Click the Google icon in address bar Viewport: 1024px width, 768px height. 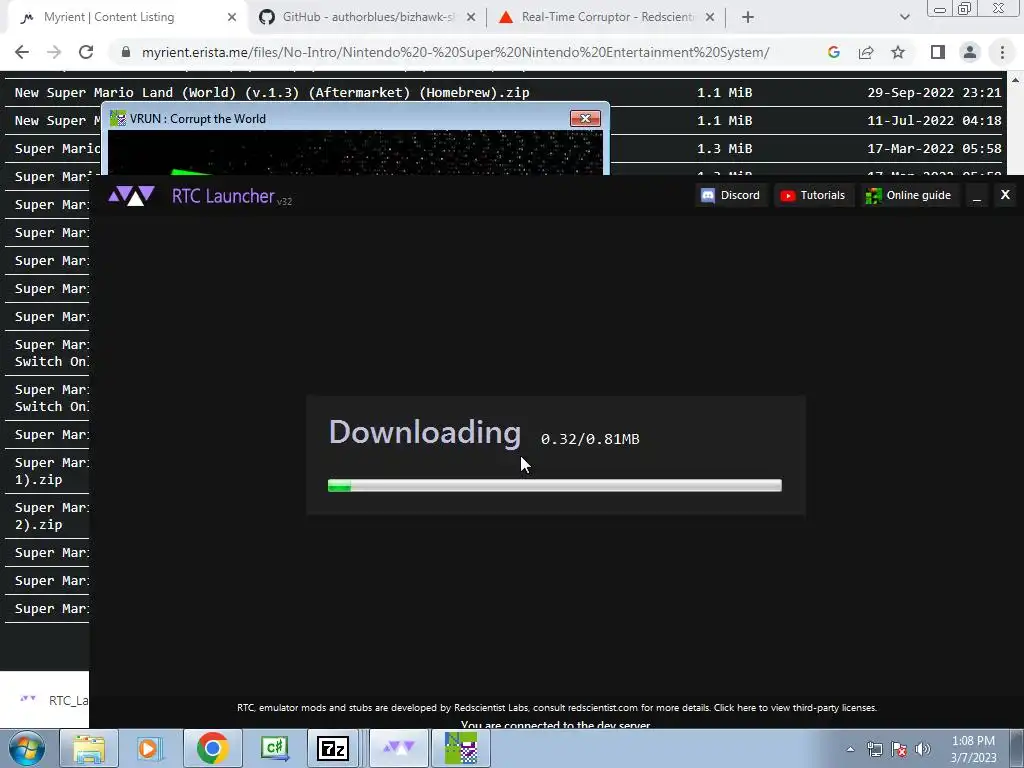tap(833, 52)
